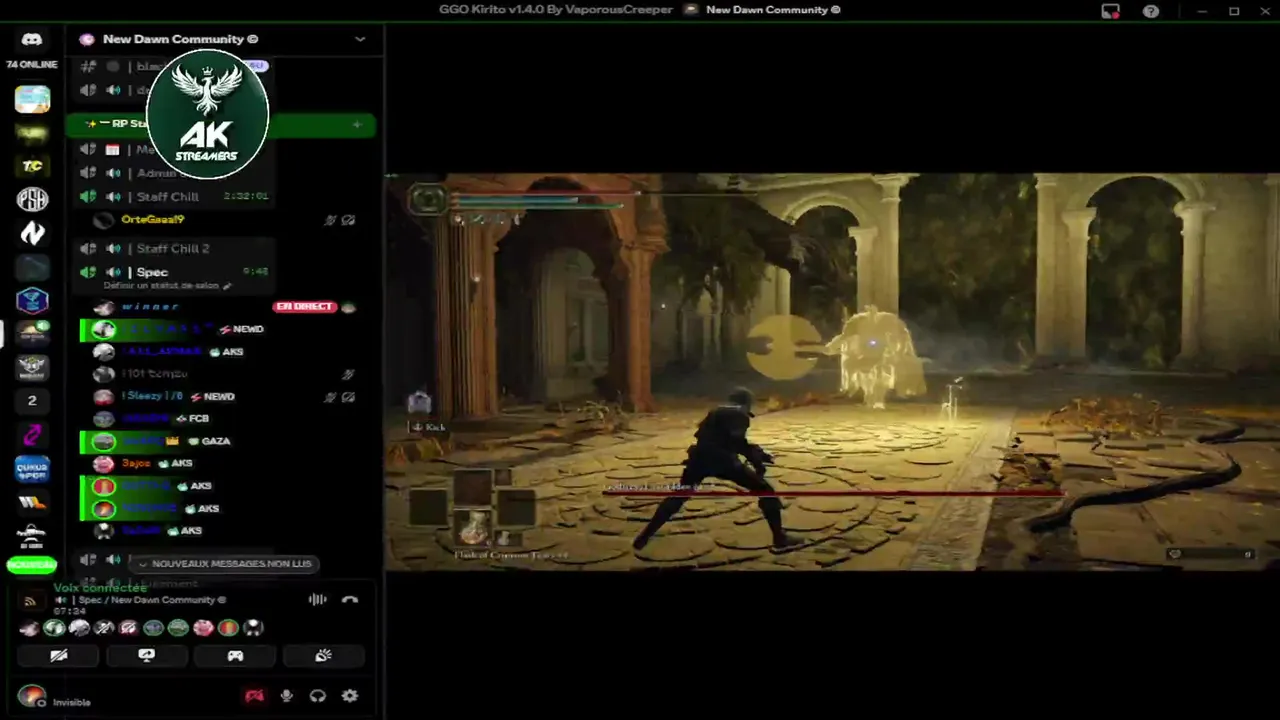Screen dimensions: 1280x720
Task: Disconnect from voice with phone icon
Action: point(350,600)
